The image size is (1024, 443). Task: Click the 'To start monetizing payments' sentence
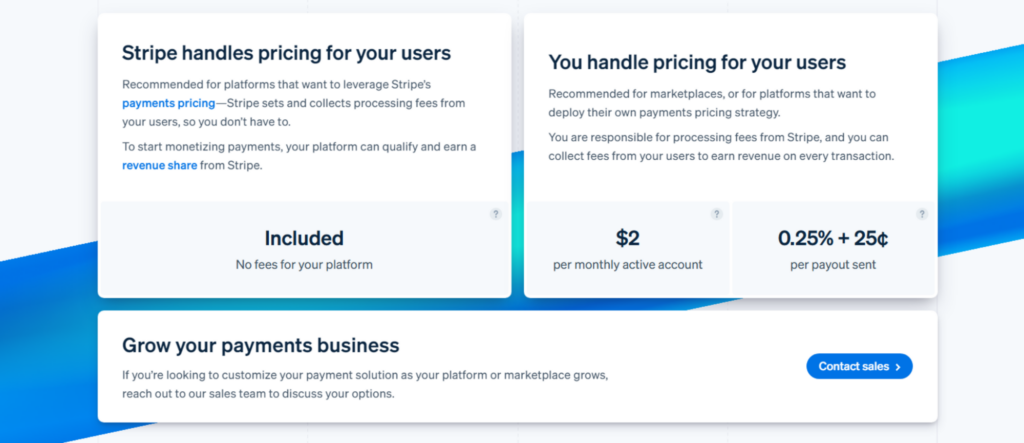pos(299,147)
